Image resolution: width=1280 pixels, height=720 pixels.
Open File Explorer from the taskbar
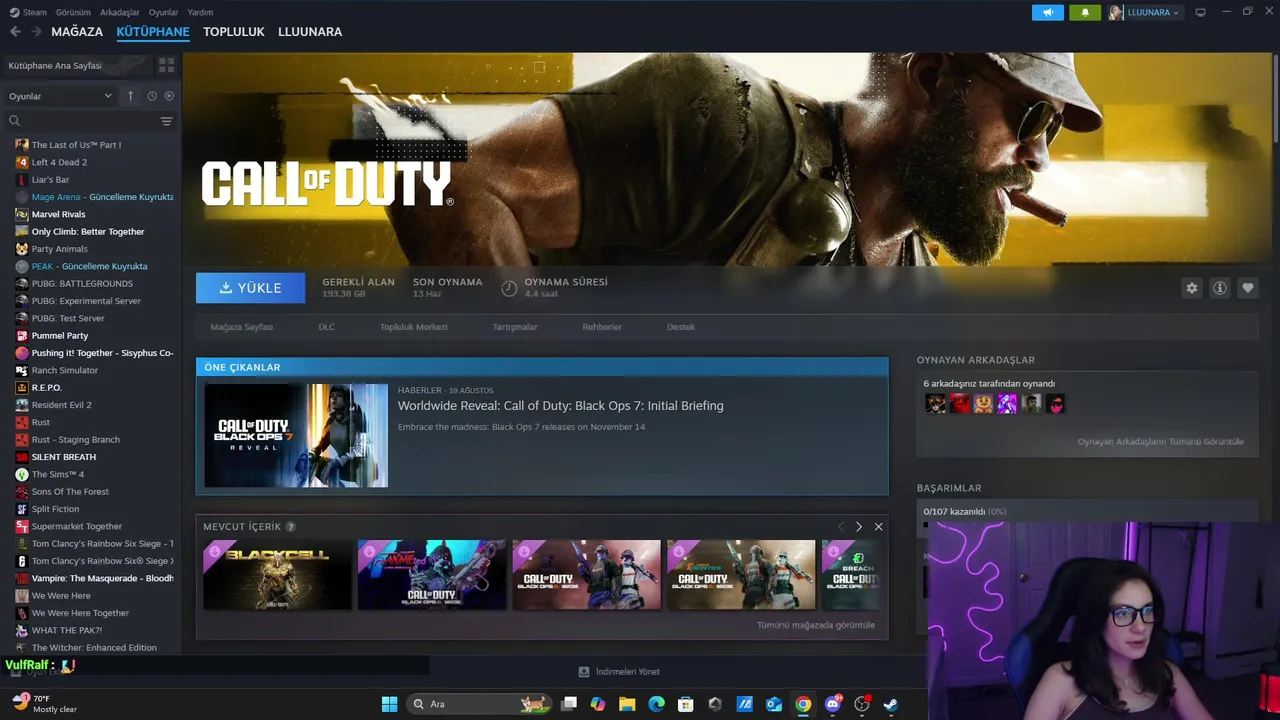pyautogui.click(x=627, y=704)
